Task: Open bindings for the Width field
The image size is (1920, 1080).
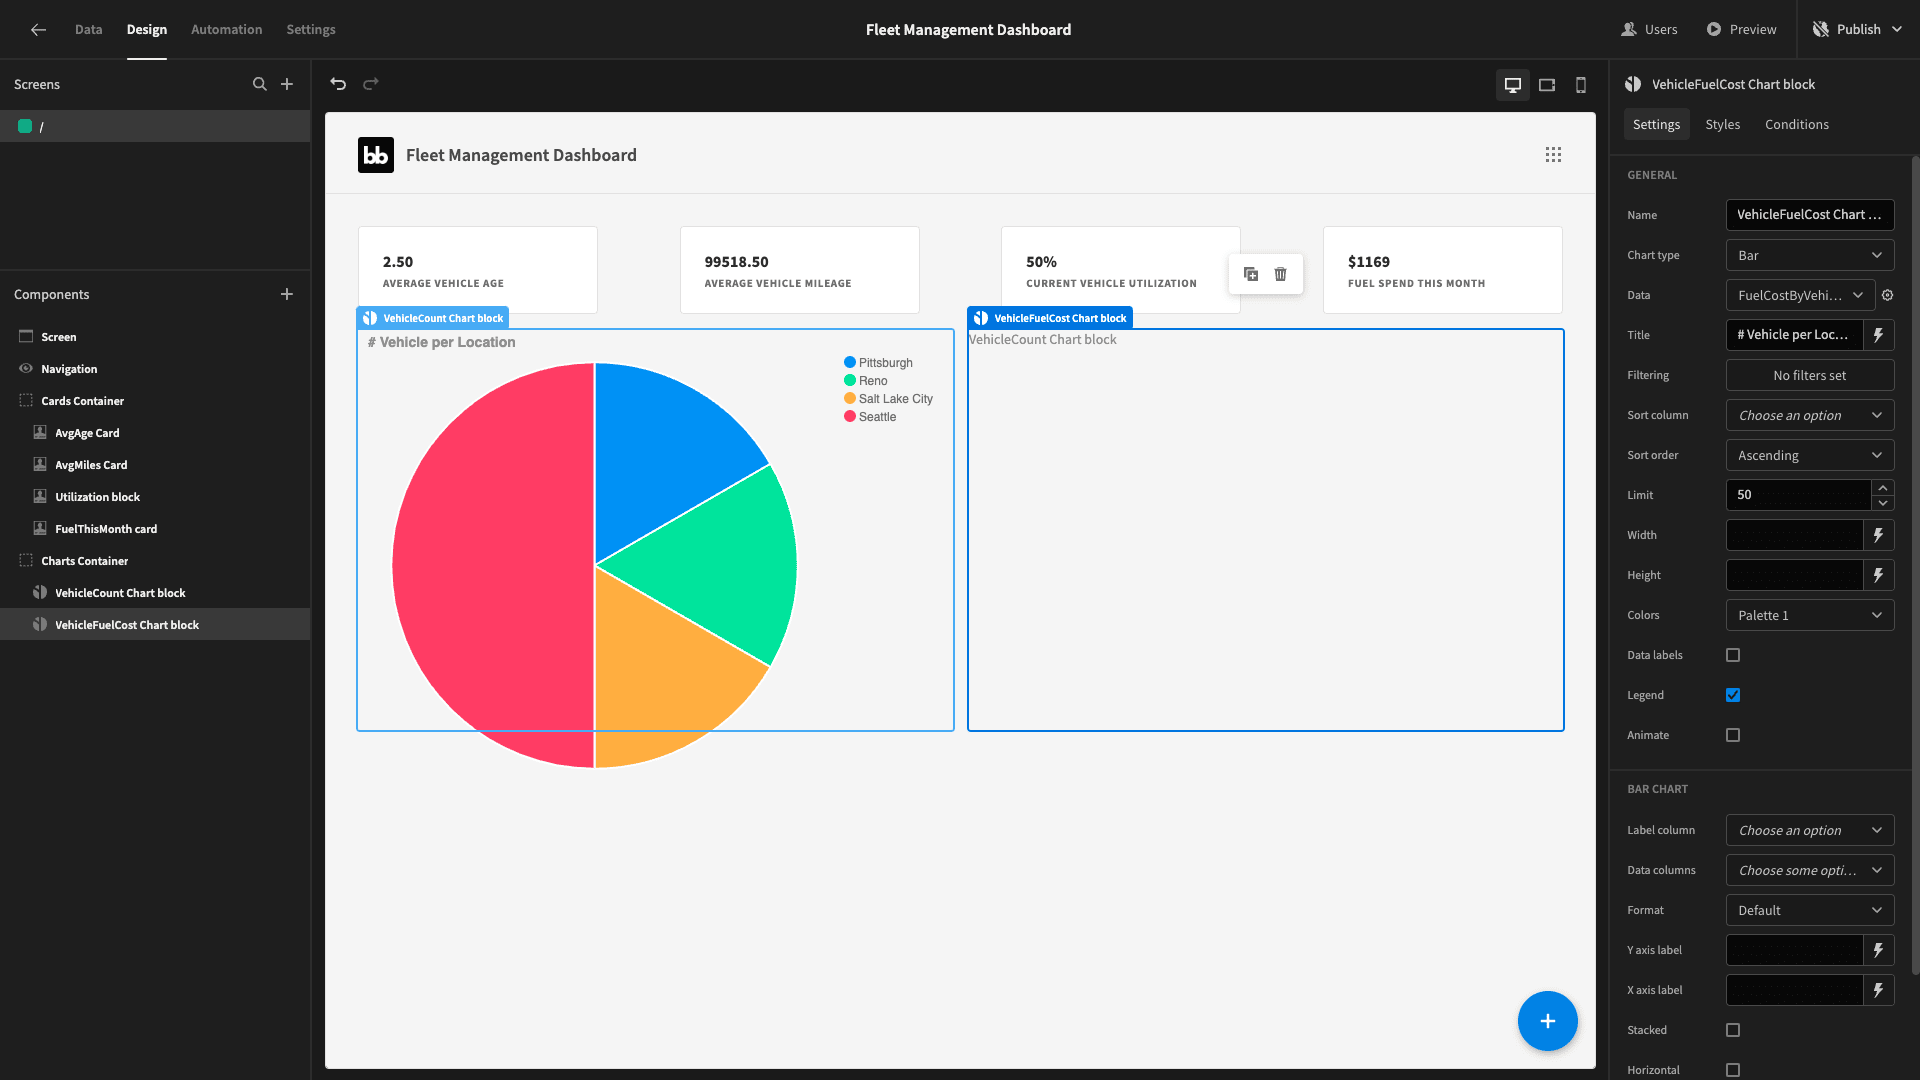Action: coord(1879,535)
